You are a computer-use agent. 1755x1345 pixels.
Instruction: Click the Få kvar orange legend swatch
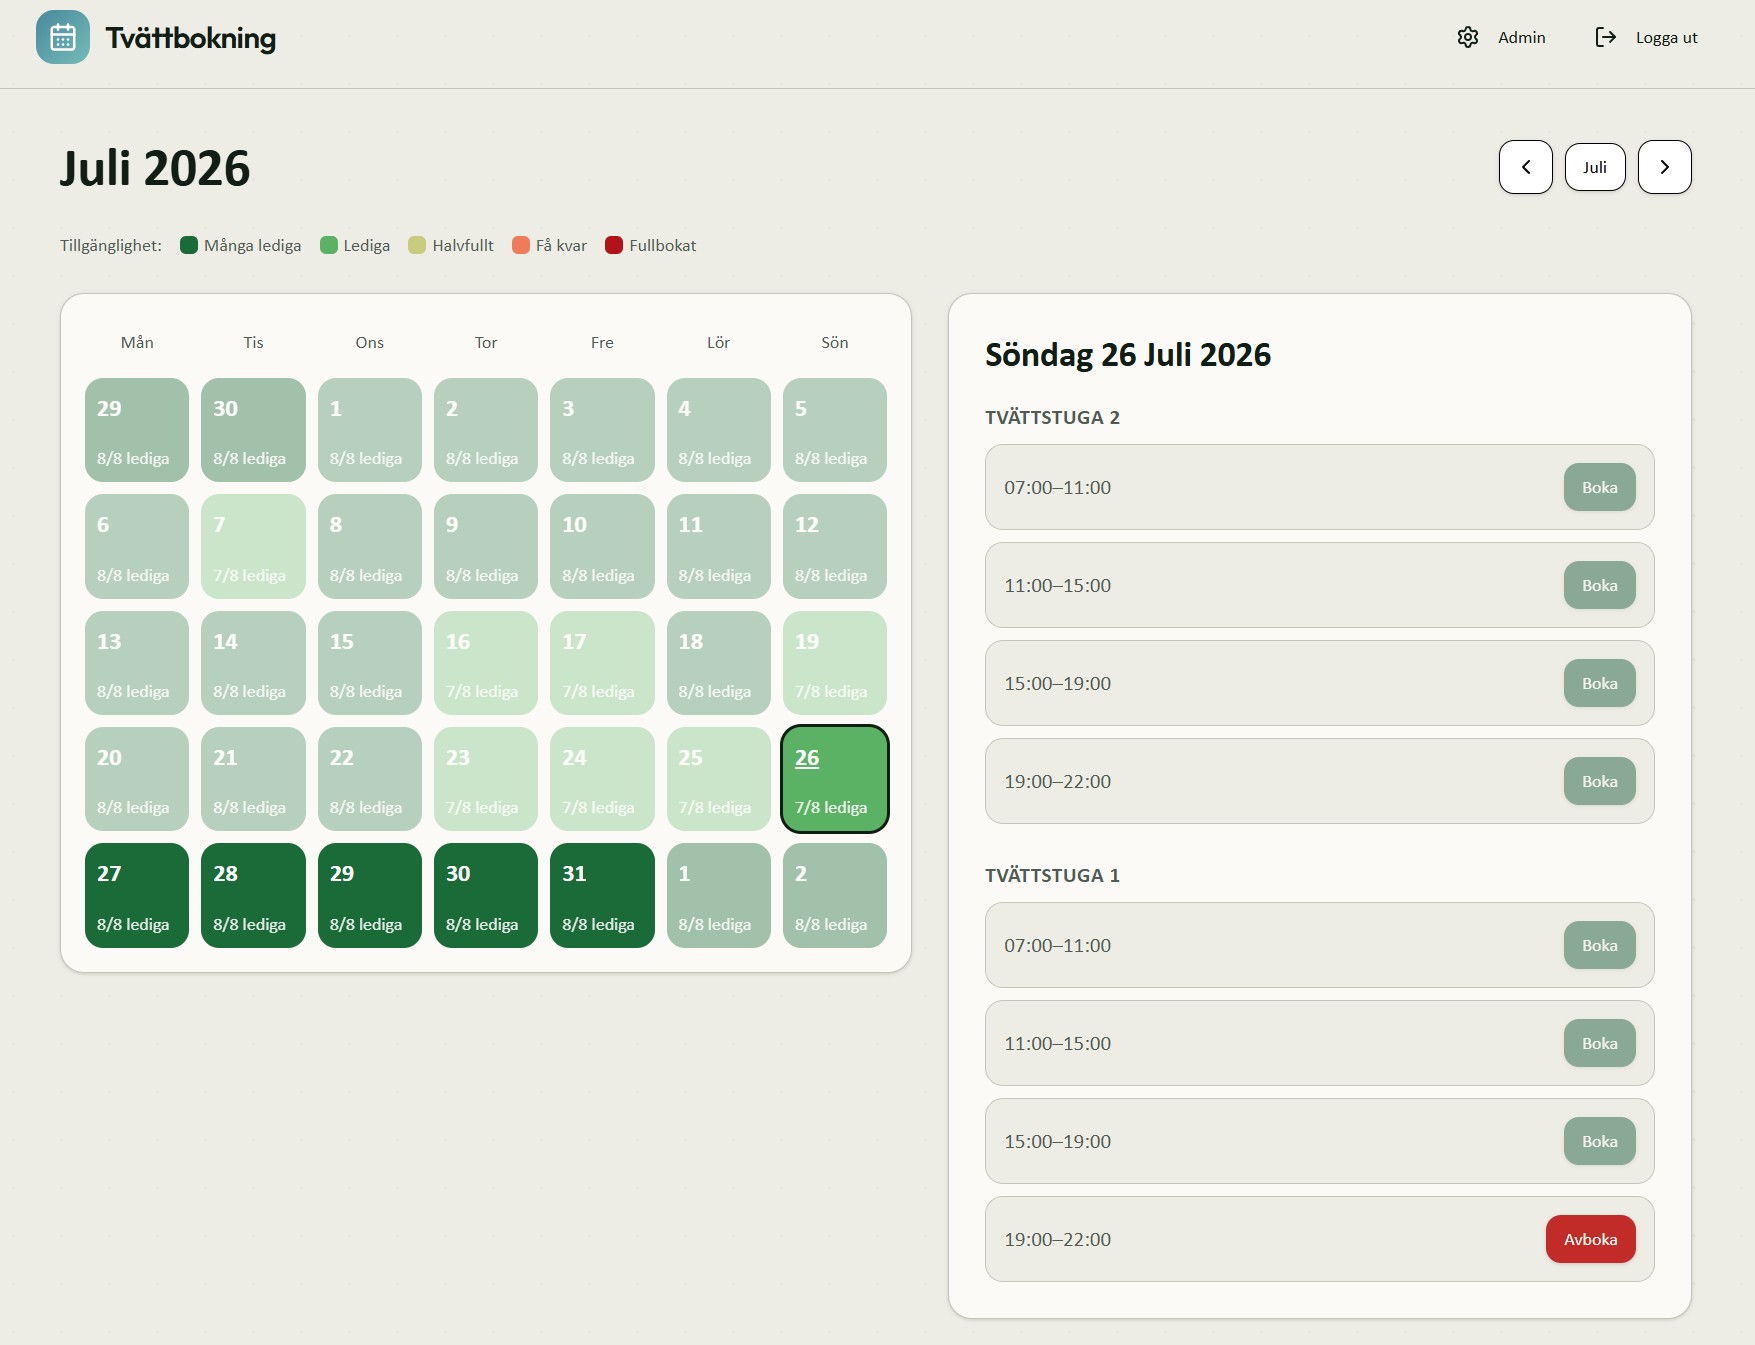[521, 245]
